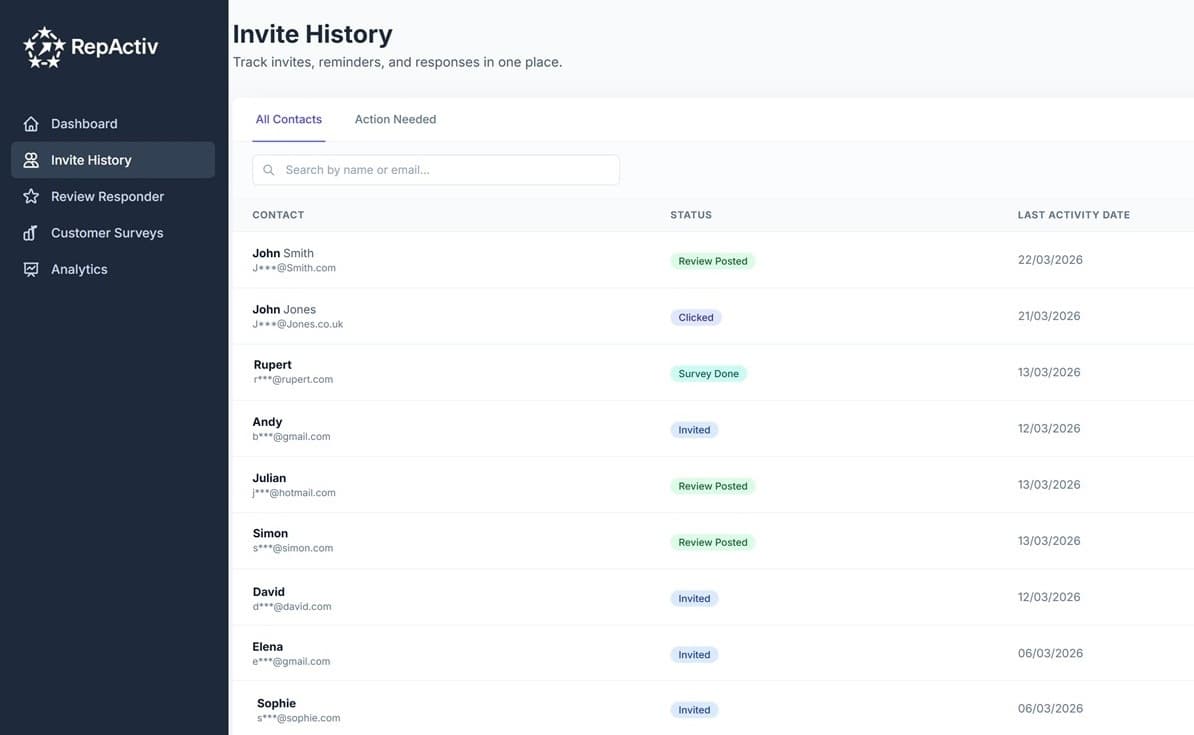This screenshot has height=735, width=1194.
Task: Sort by the Status column header
Action: pyautogui.click(x=691, y=213)
